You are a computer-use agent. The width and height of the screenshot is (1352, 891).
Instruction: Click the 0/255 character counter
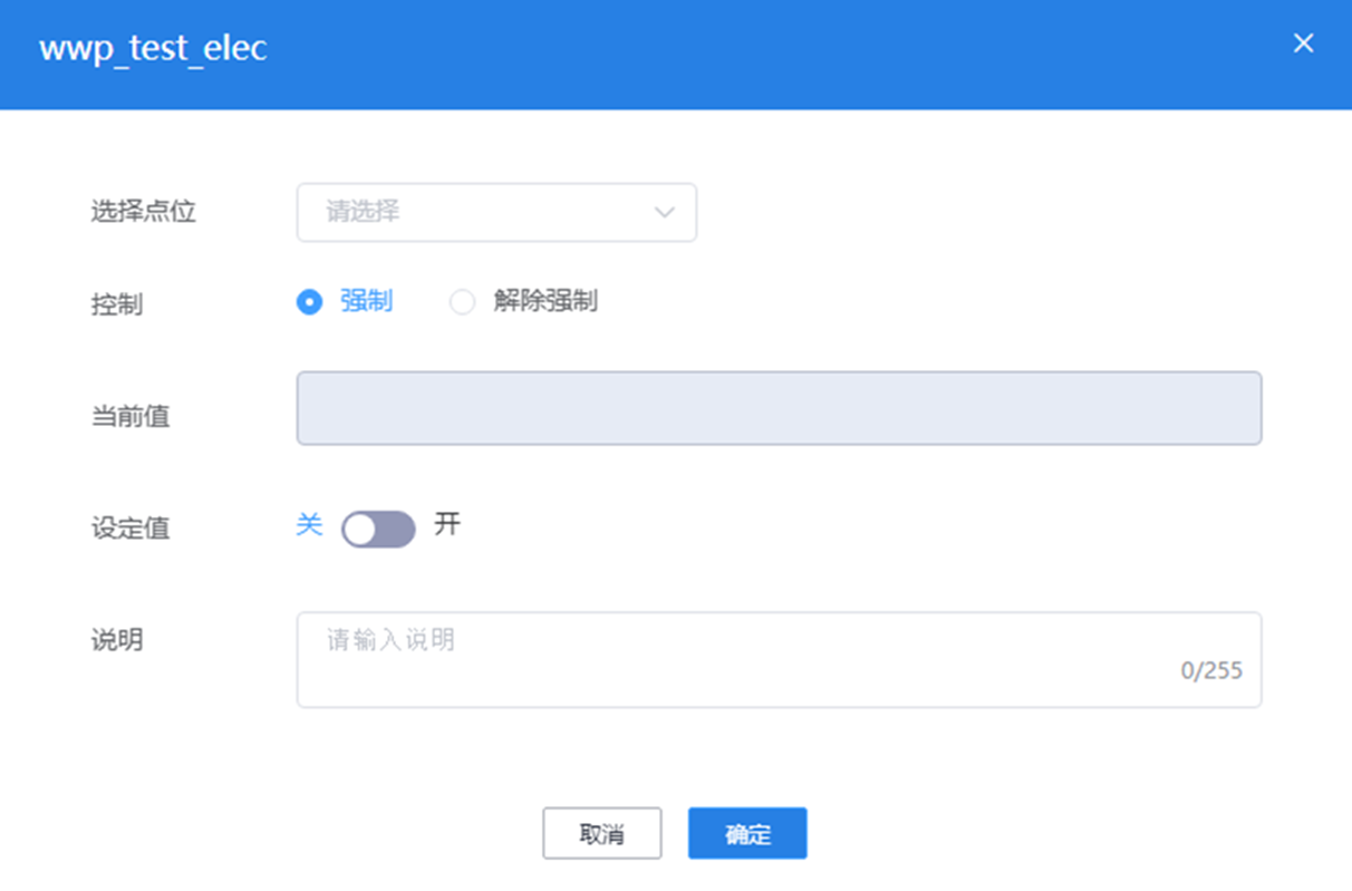(x=1211, y=670)
